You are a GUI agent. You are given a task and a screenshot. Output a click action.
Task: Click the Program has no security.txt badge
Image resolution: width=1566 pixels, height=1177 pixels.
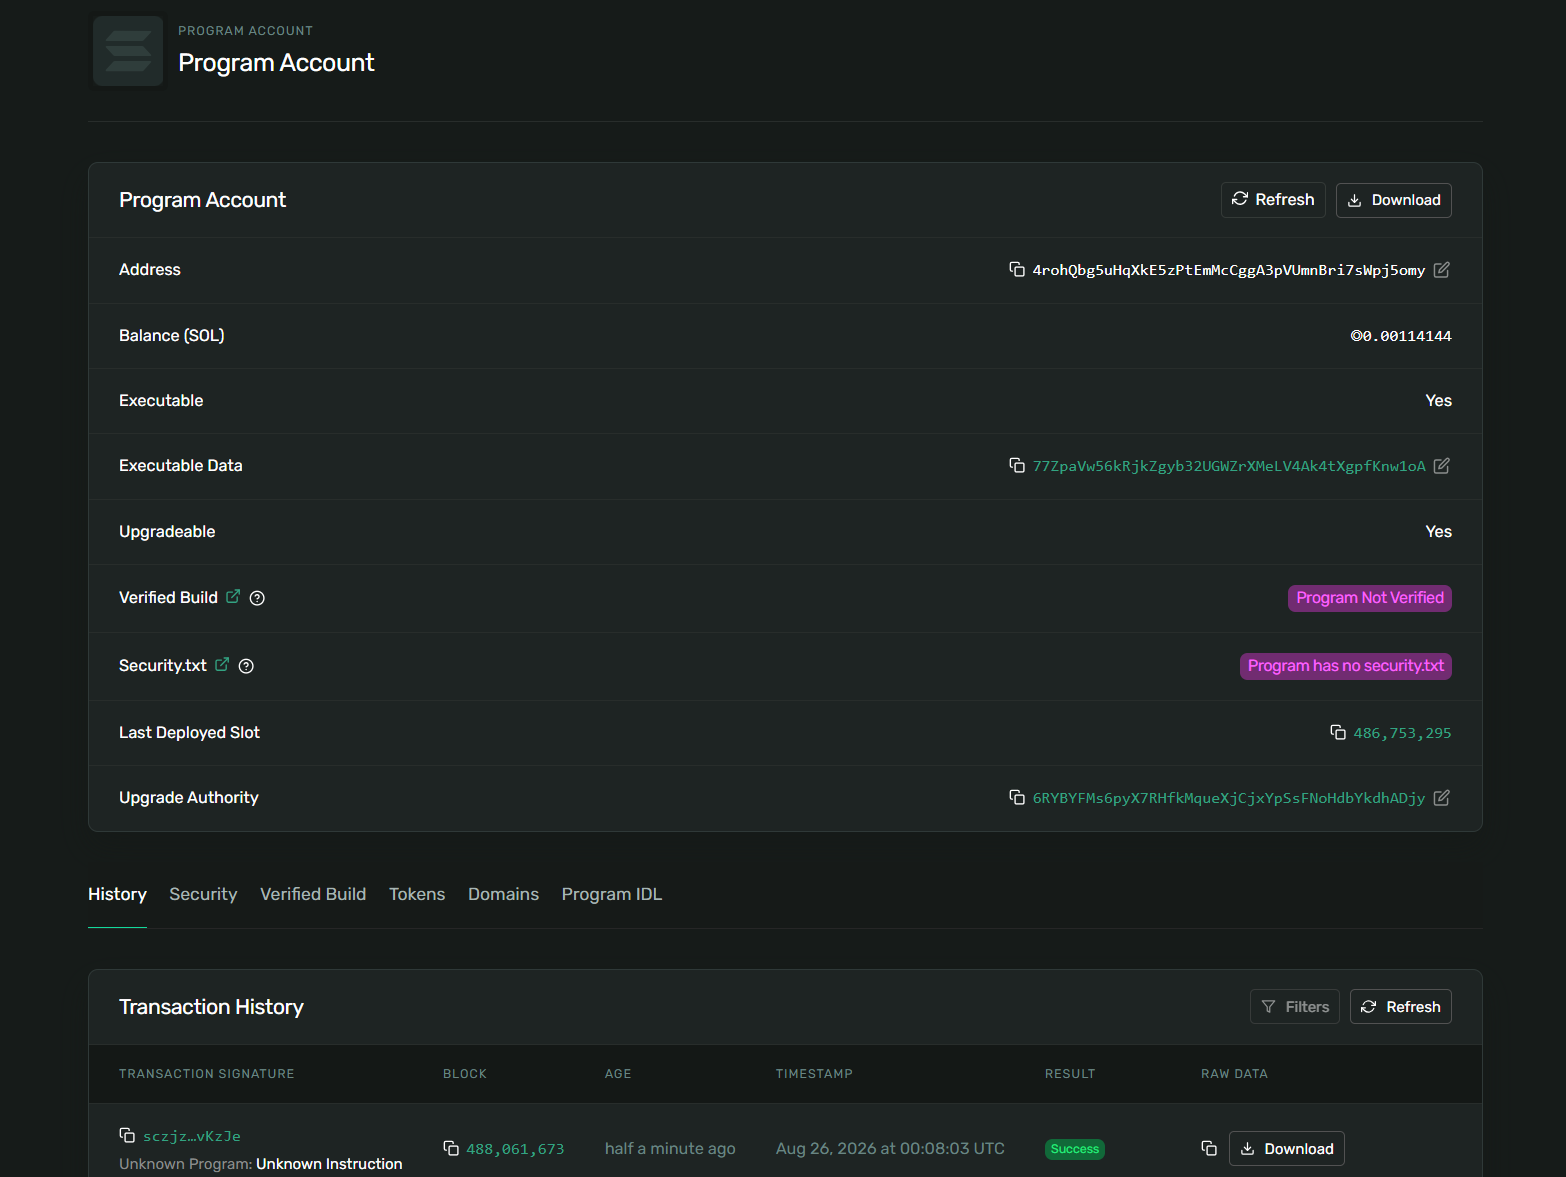coord(1346,666)
